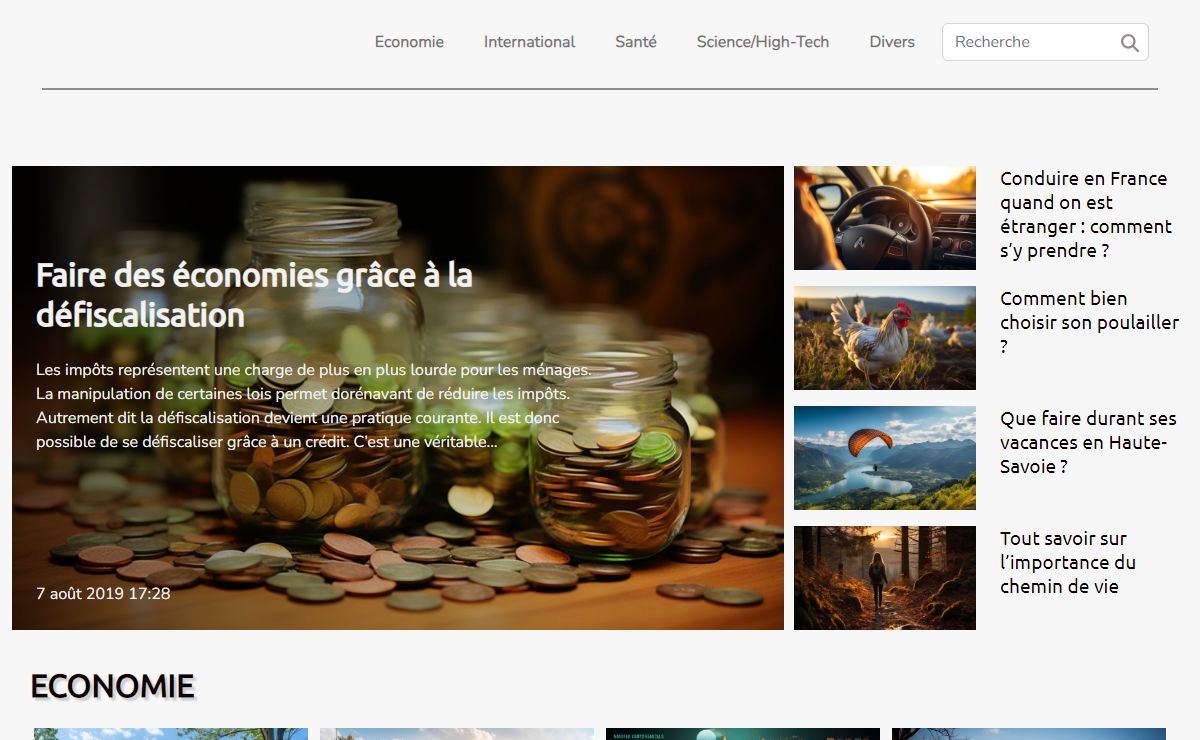
Task: Open 'Comment bien choisir son poulailler' link
Action: pos(1089,322)
